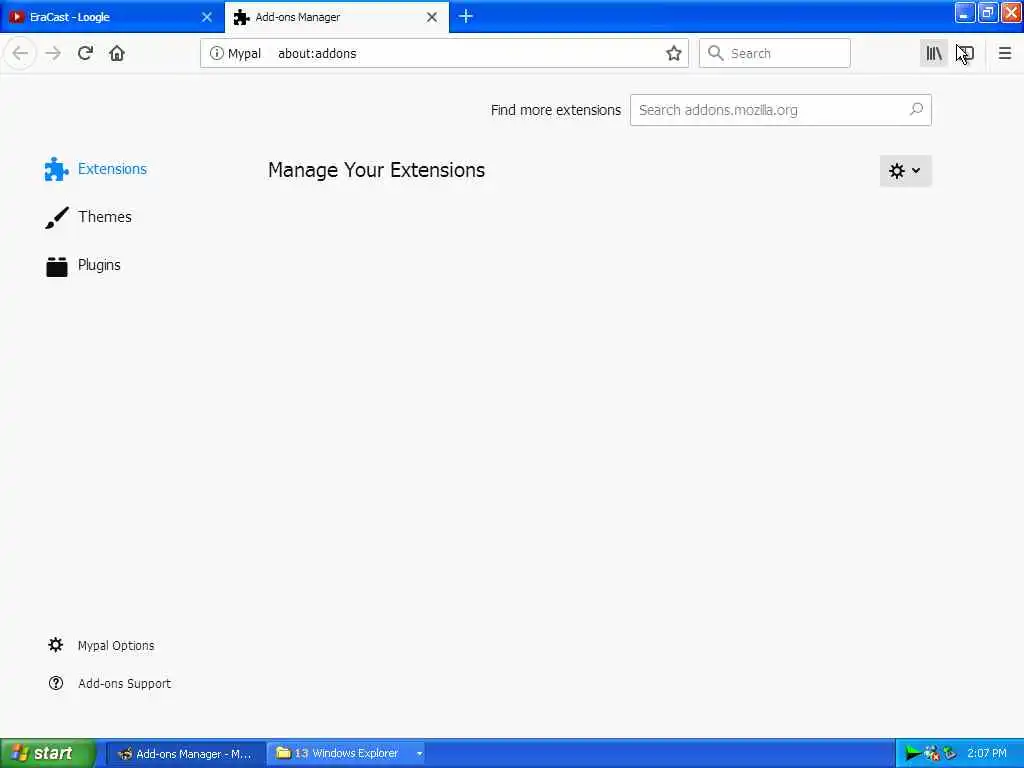Open the Library toolbar button
The image size is (1024, 768).
click(x=934, y=54)
